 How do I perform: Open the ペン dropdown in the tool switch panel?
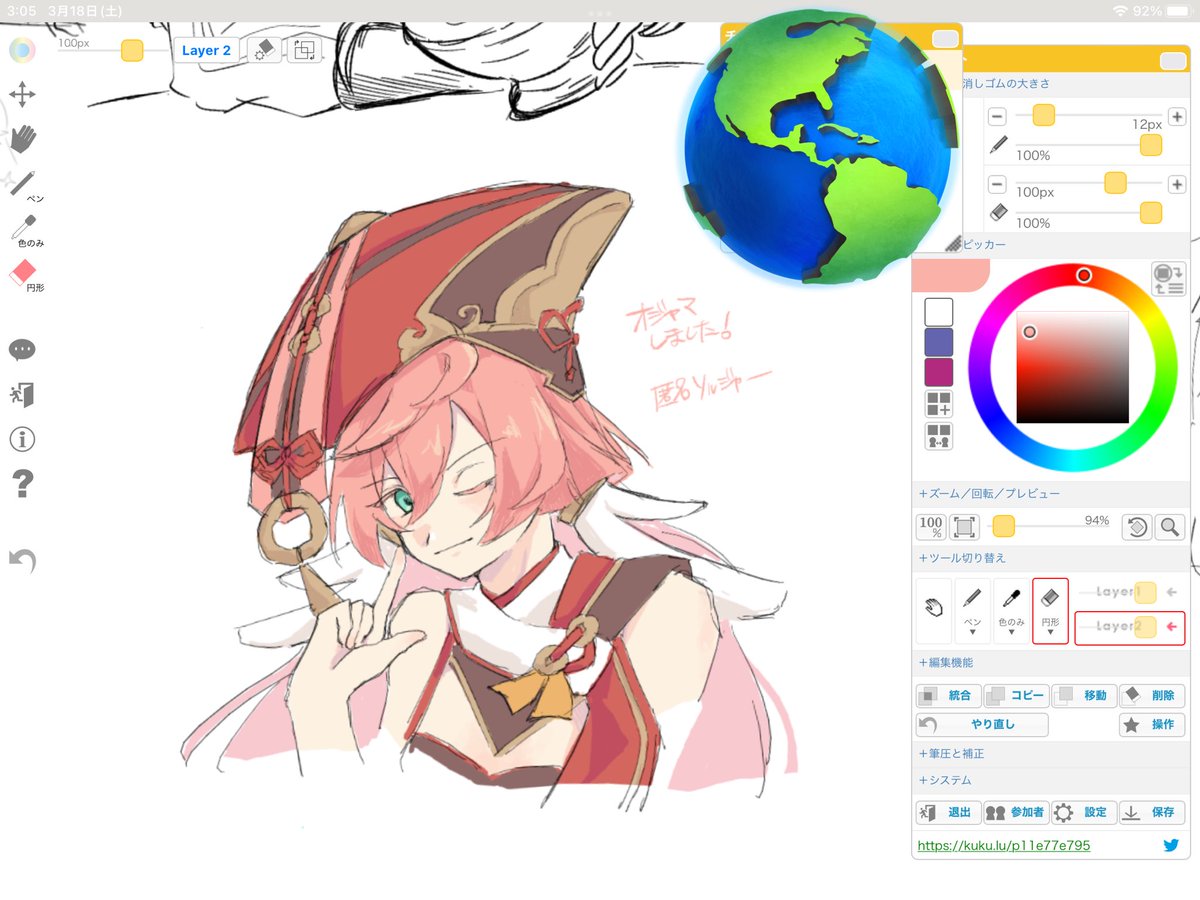(x=972, y=610)
